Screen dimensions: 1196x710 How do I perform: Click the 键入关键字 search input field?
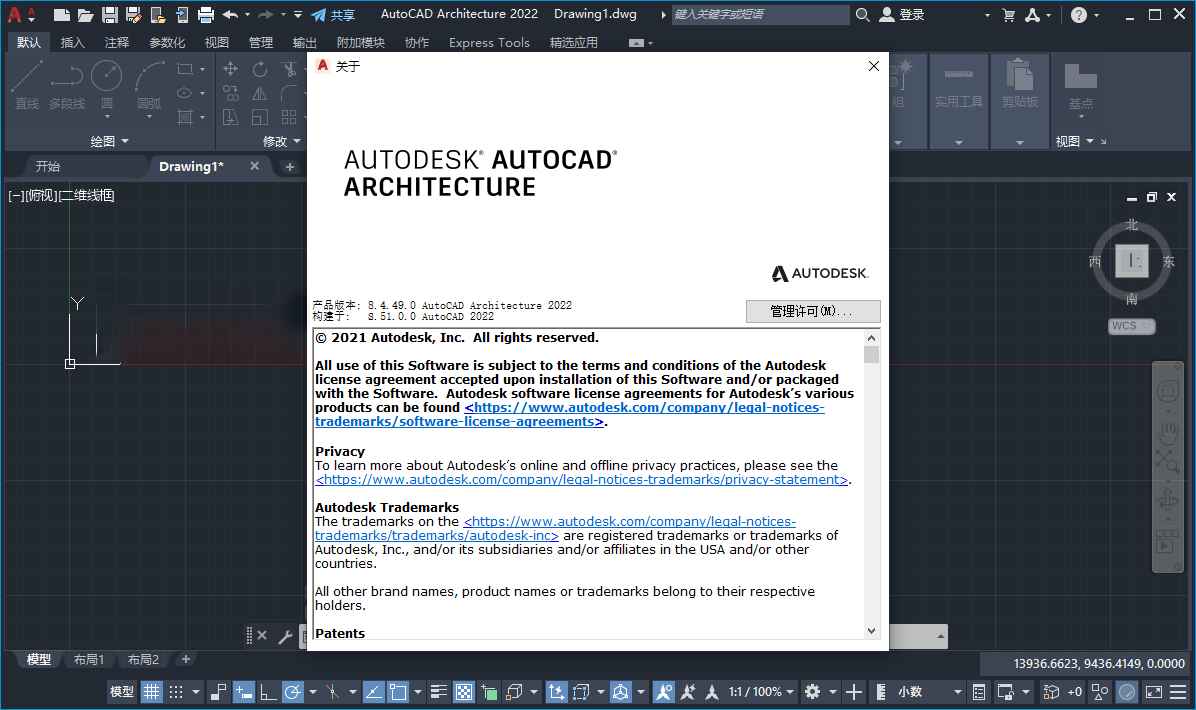pyautogui.click(x=760, y=14)
